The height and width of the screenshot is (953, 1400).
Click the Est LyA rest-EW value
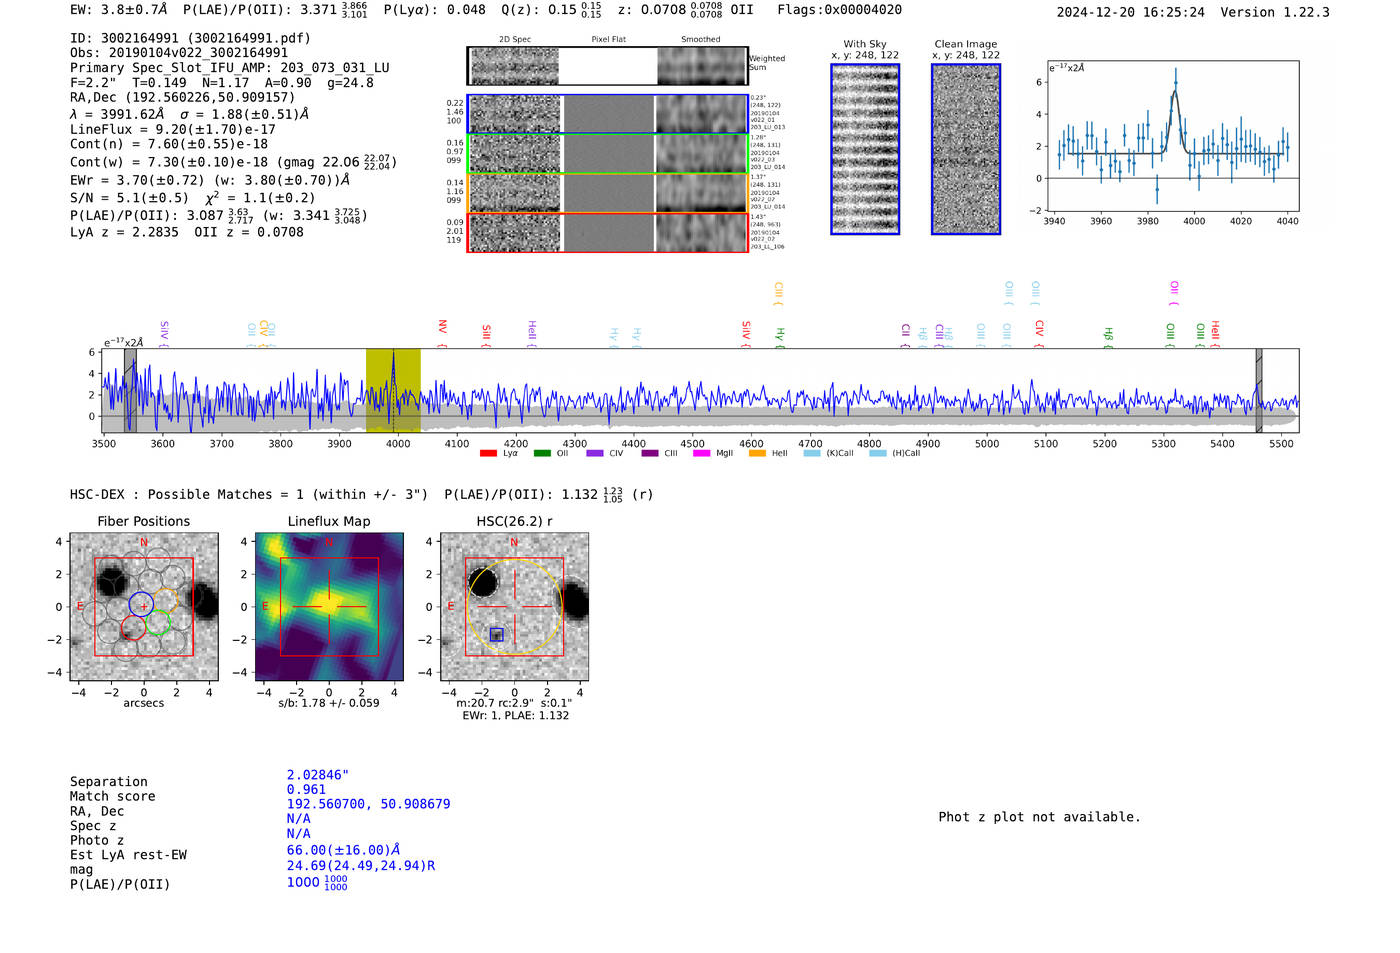[338, 850]
